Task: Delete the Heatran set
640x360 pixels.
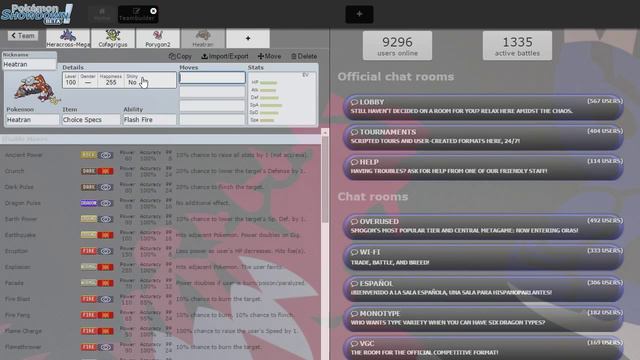Action: point(304,56)
